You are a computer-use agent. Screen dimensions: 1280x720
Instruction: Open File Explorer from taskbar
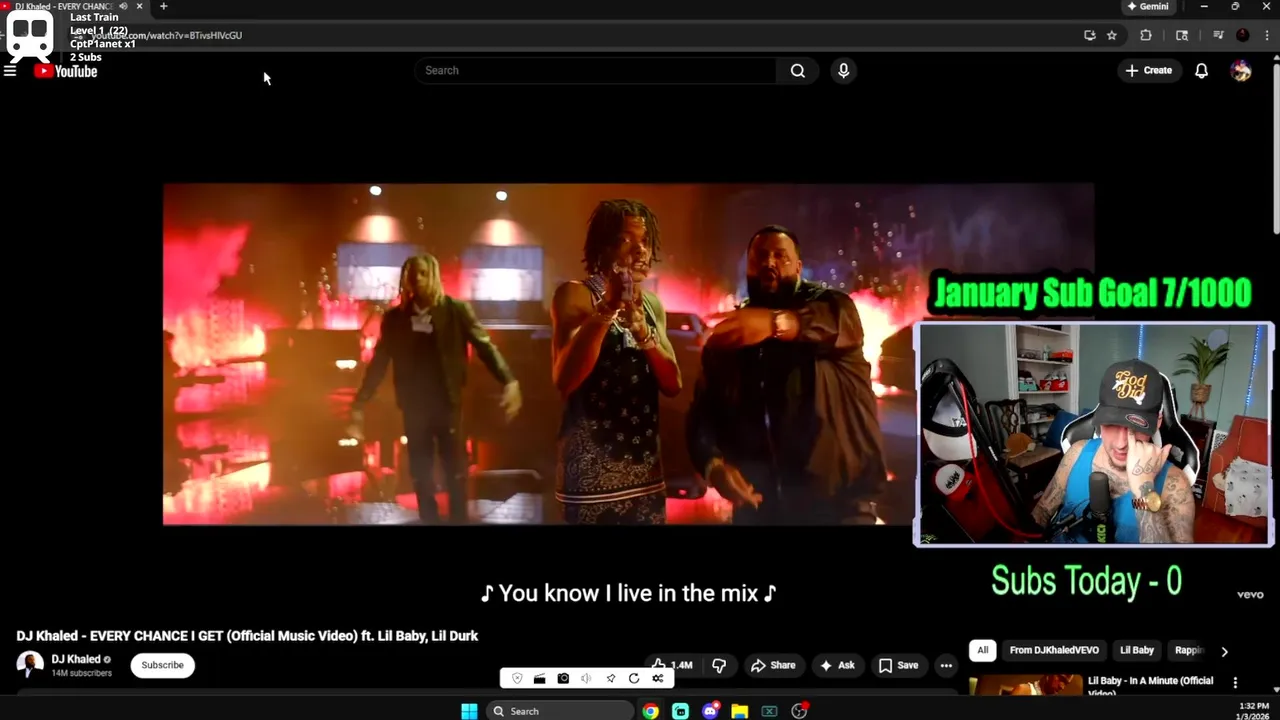739,711
